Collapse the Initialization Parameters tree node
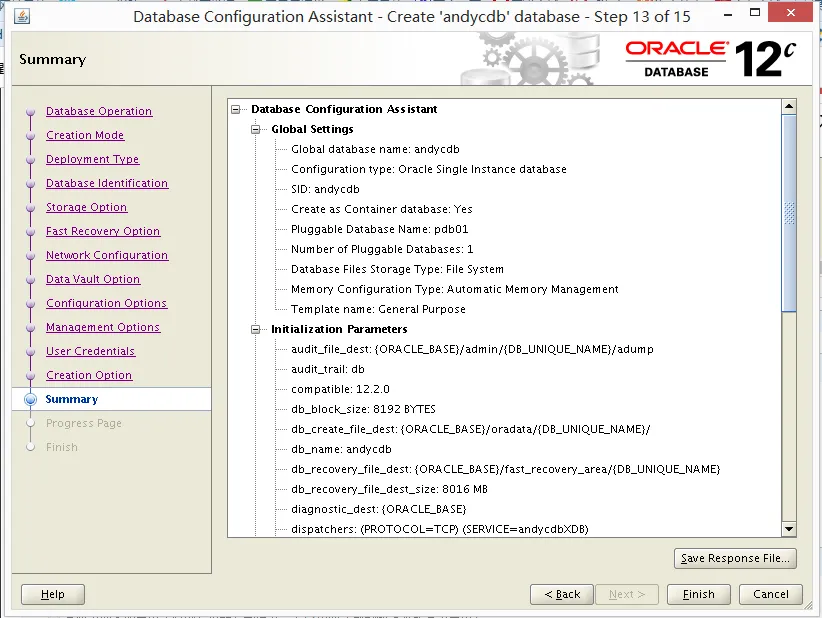The height and width of the screenshot is (618, 822). coord(256,329)
